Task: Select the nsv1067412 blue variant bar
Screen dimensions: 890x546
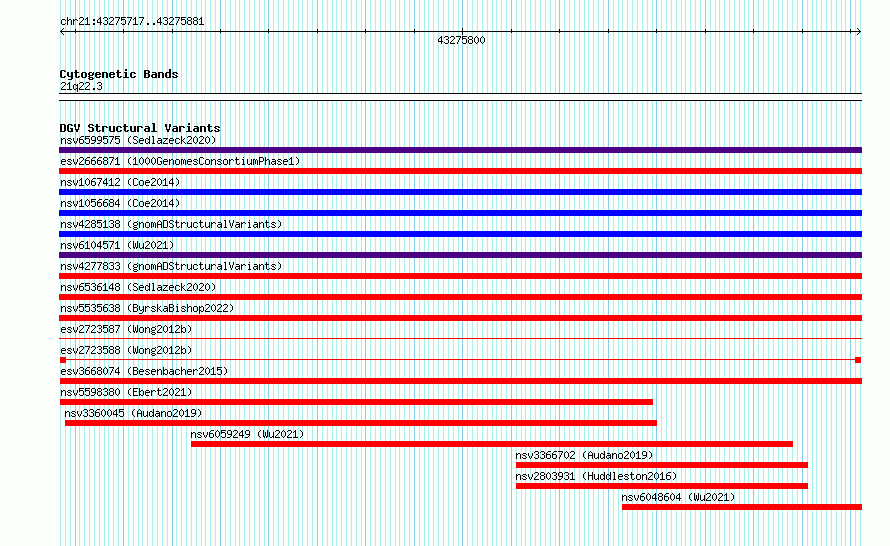Action: point(460,192)
